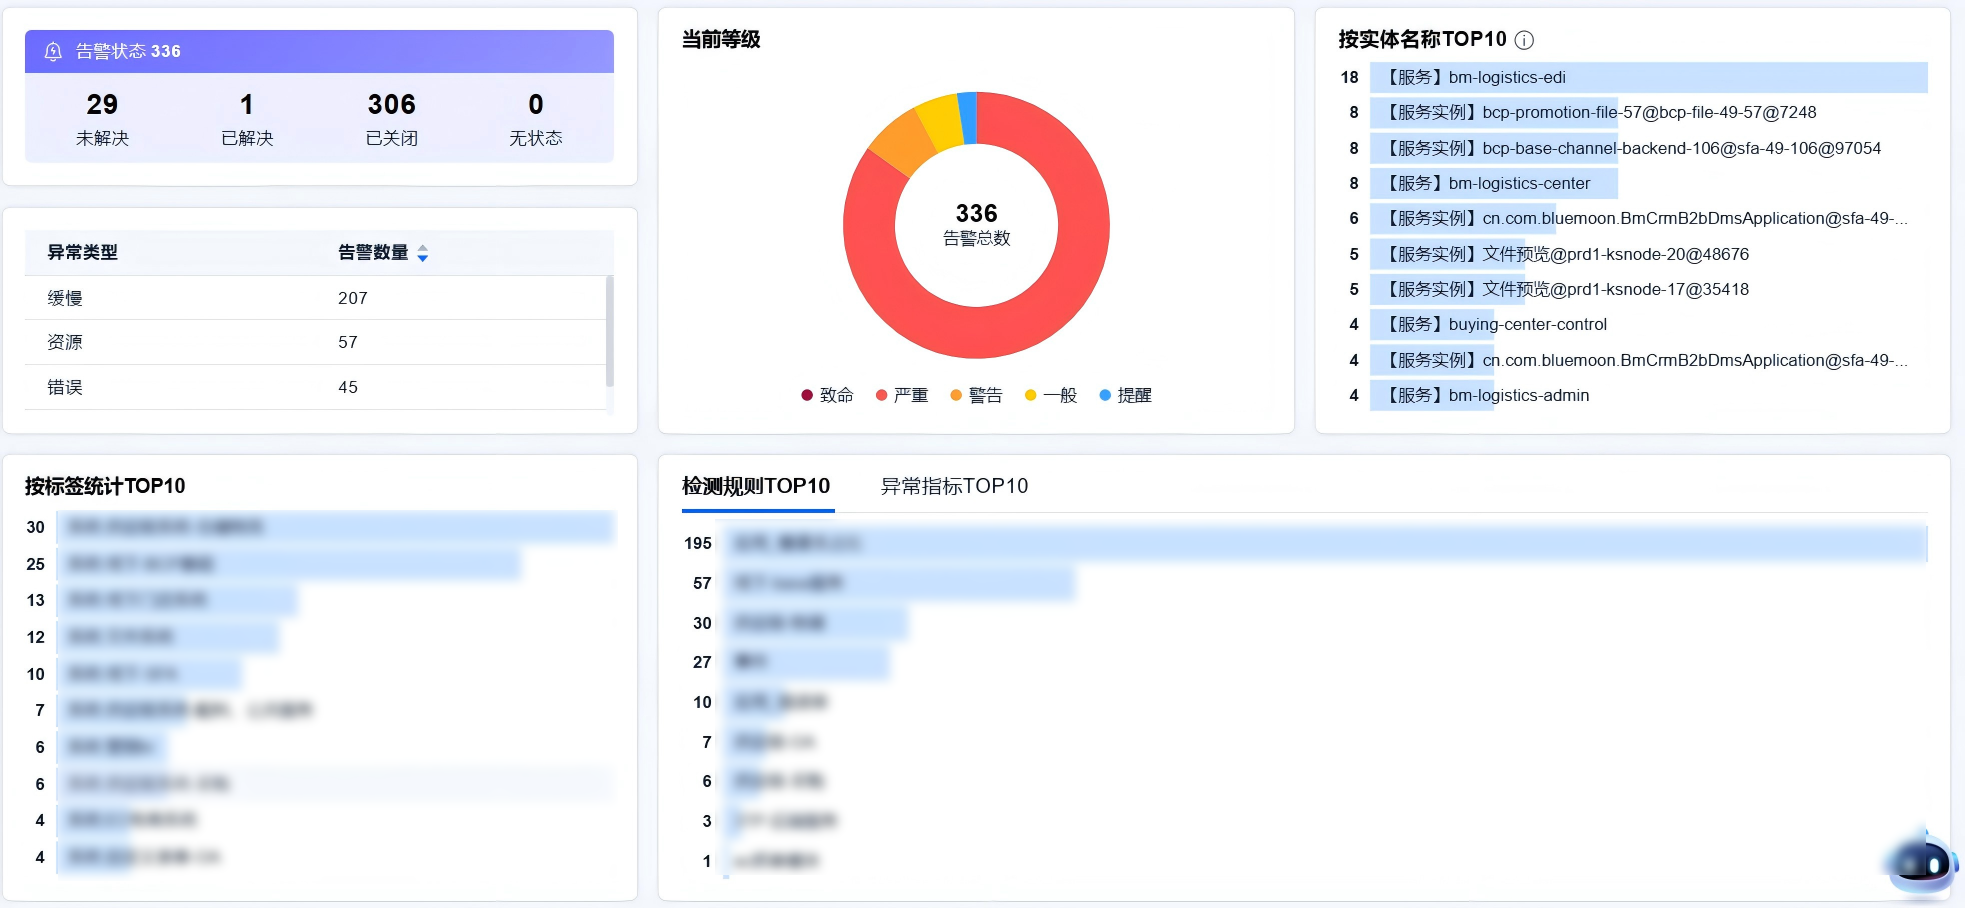Screen dimensions: 1965x908
Task: Click the blue 提醒 donut segment
Action: (x=968, y=118)
